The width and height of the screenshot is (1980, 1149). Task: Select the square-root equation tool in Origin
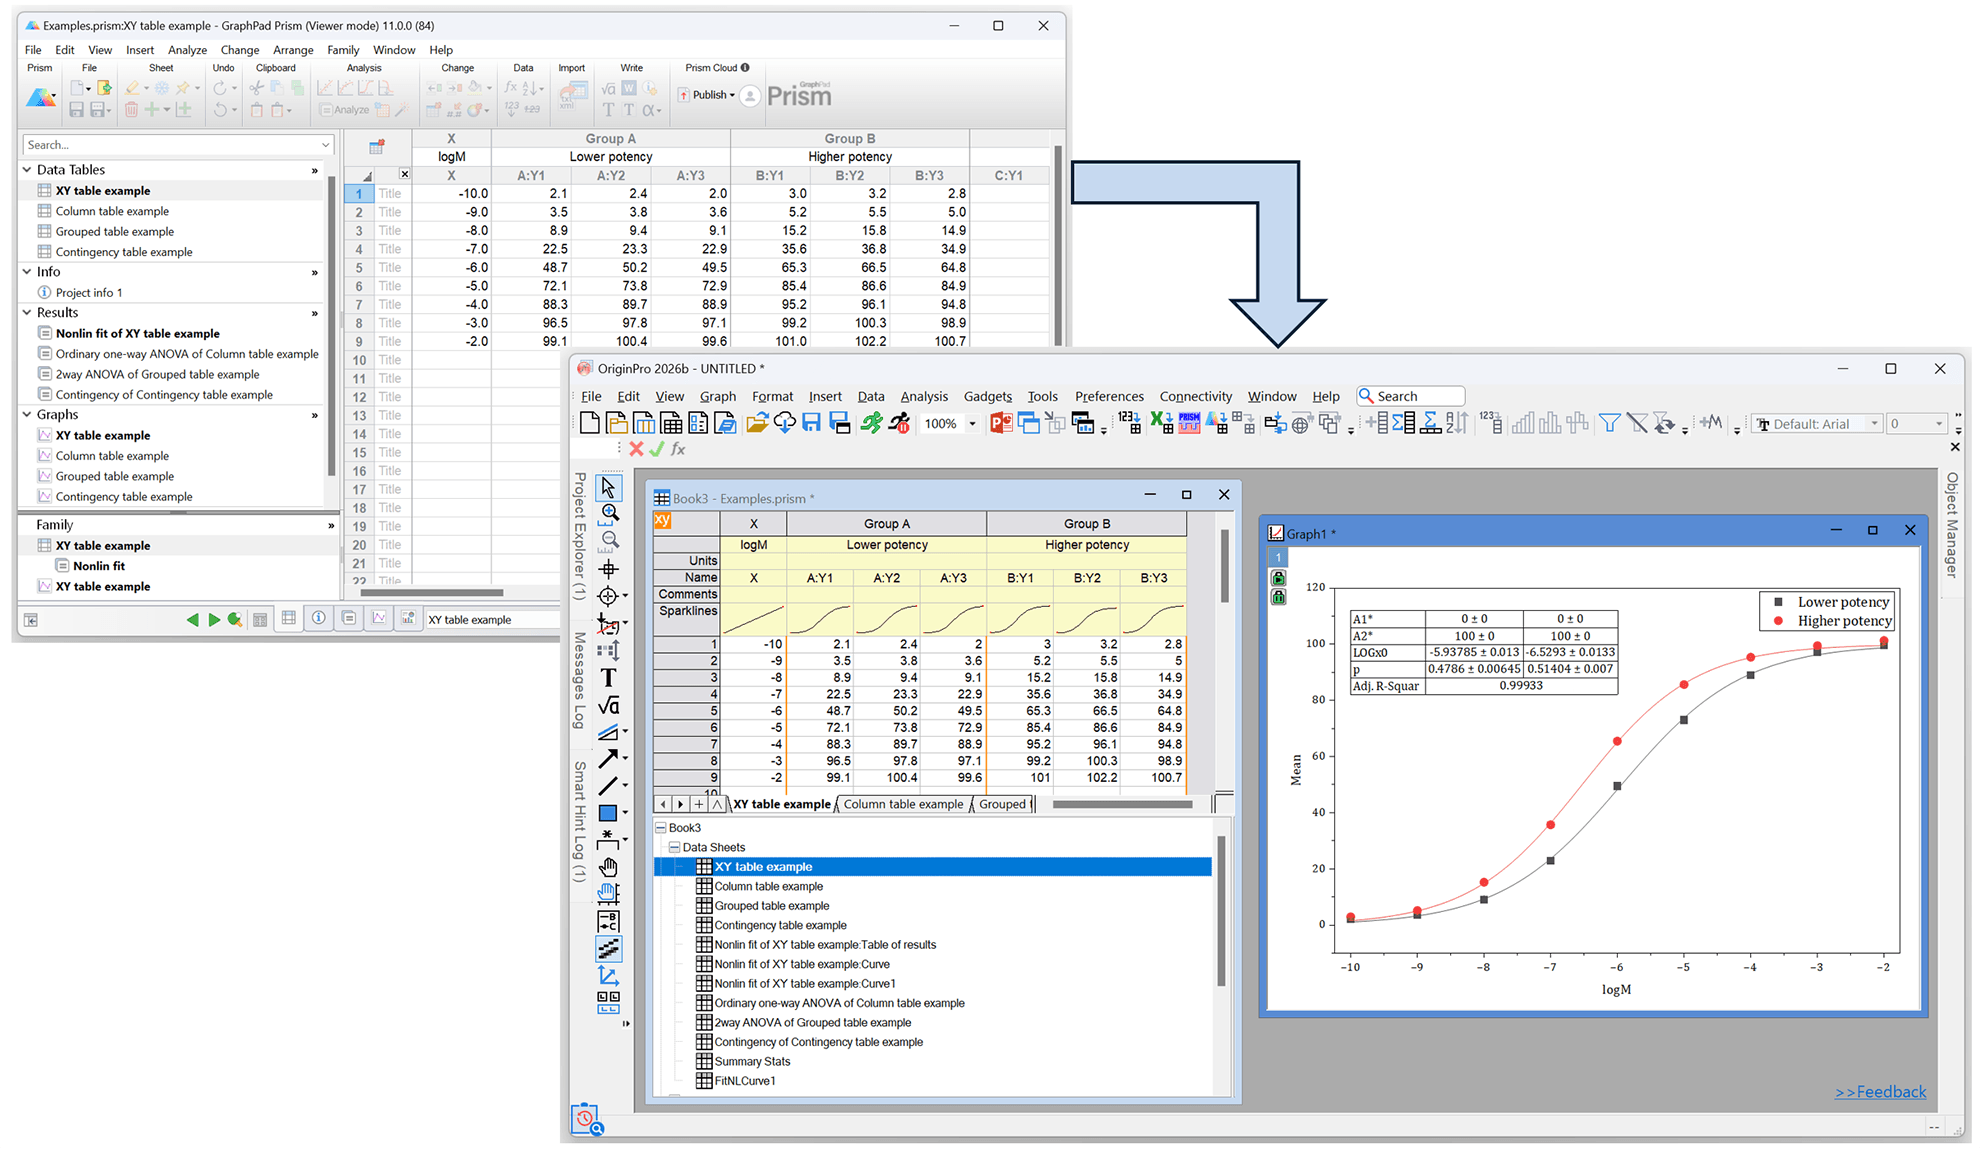608,705
